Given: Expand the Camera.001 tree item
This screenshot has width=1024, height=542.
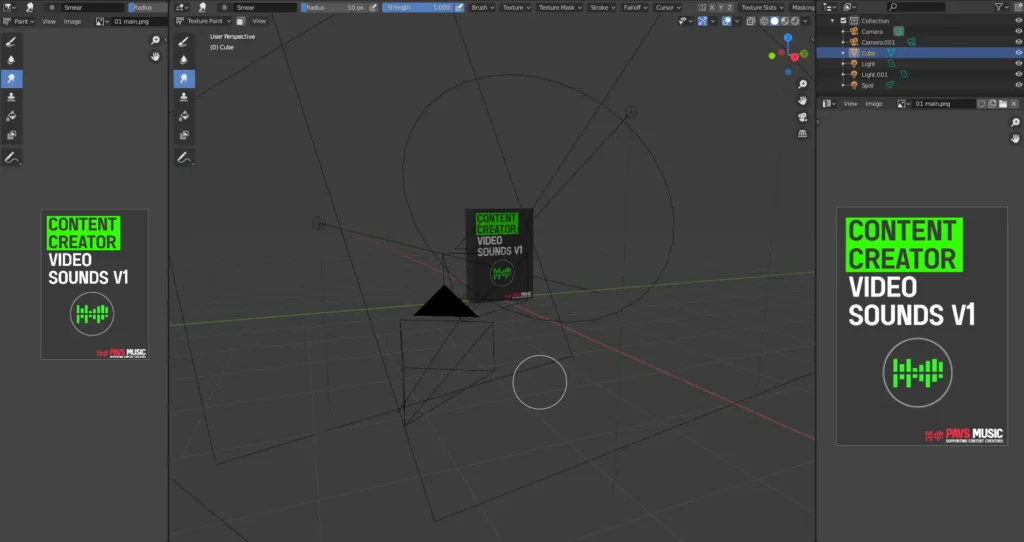Looking at the screenshot, I should point(843,42).
